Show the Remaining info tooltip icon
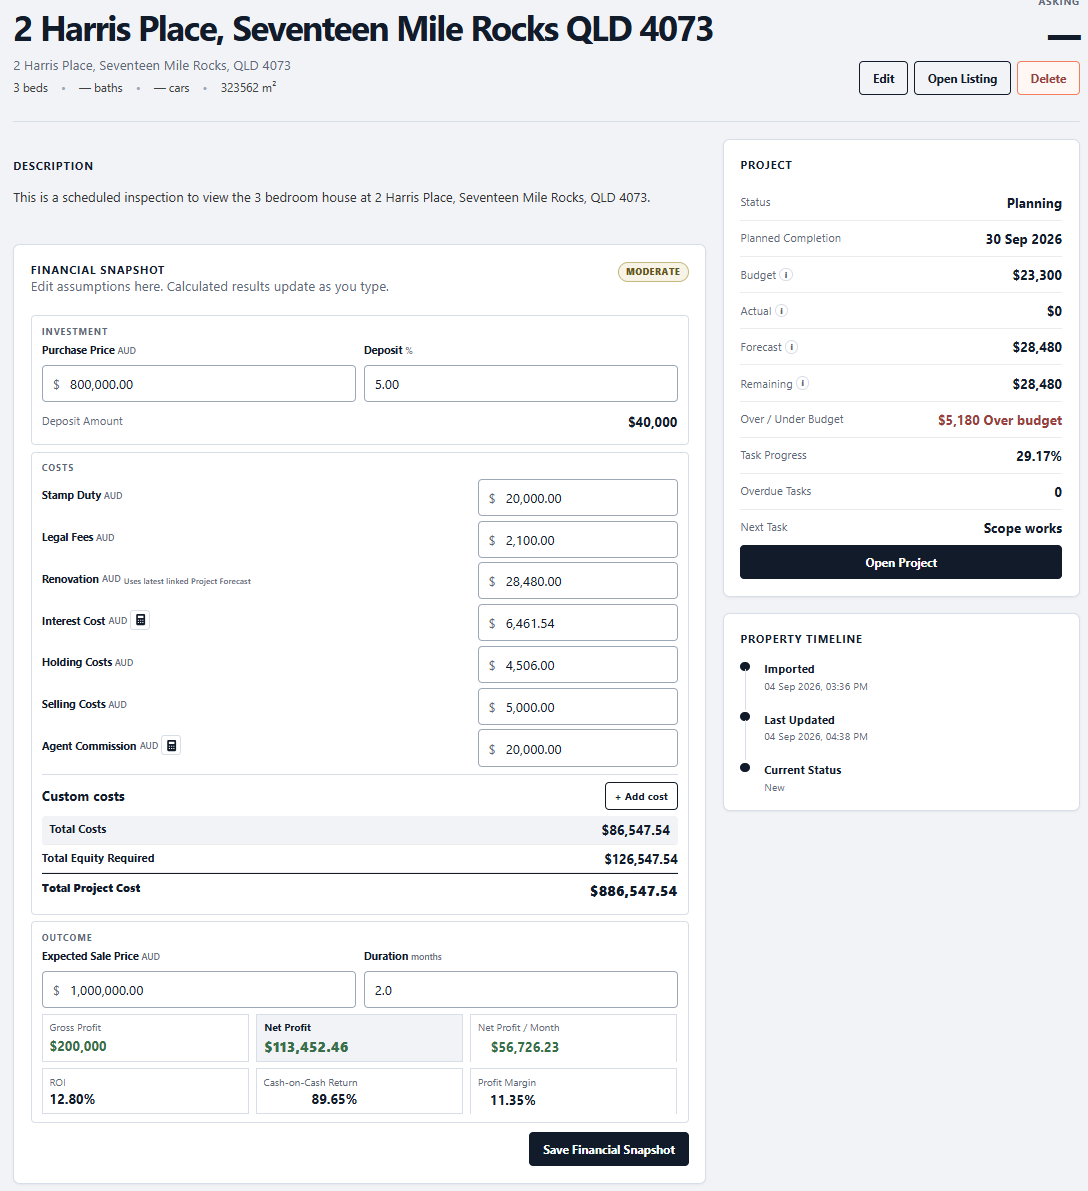Viewport: 1088px width, 1191px height. (802, 384)
